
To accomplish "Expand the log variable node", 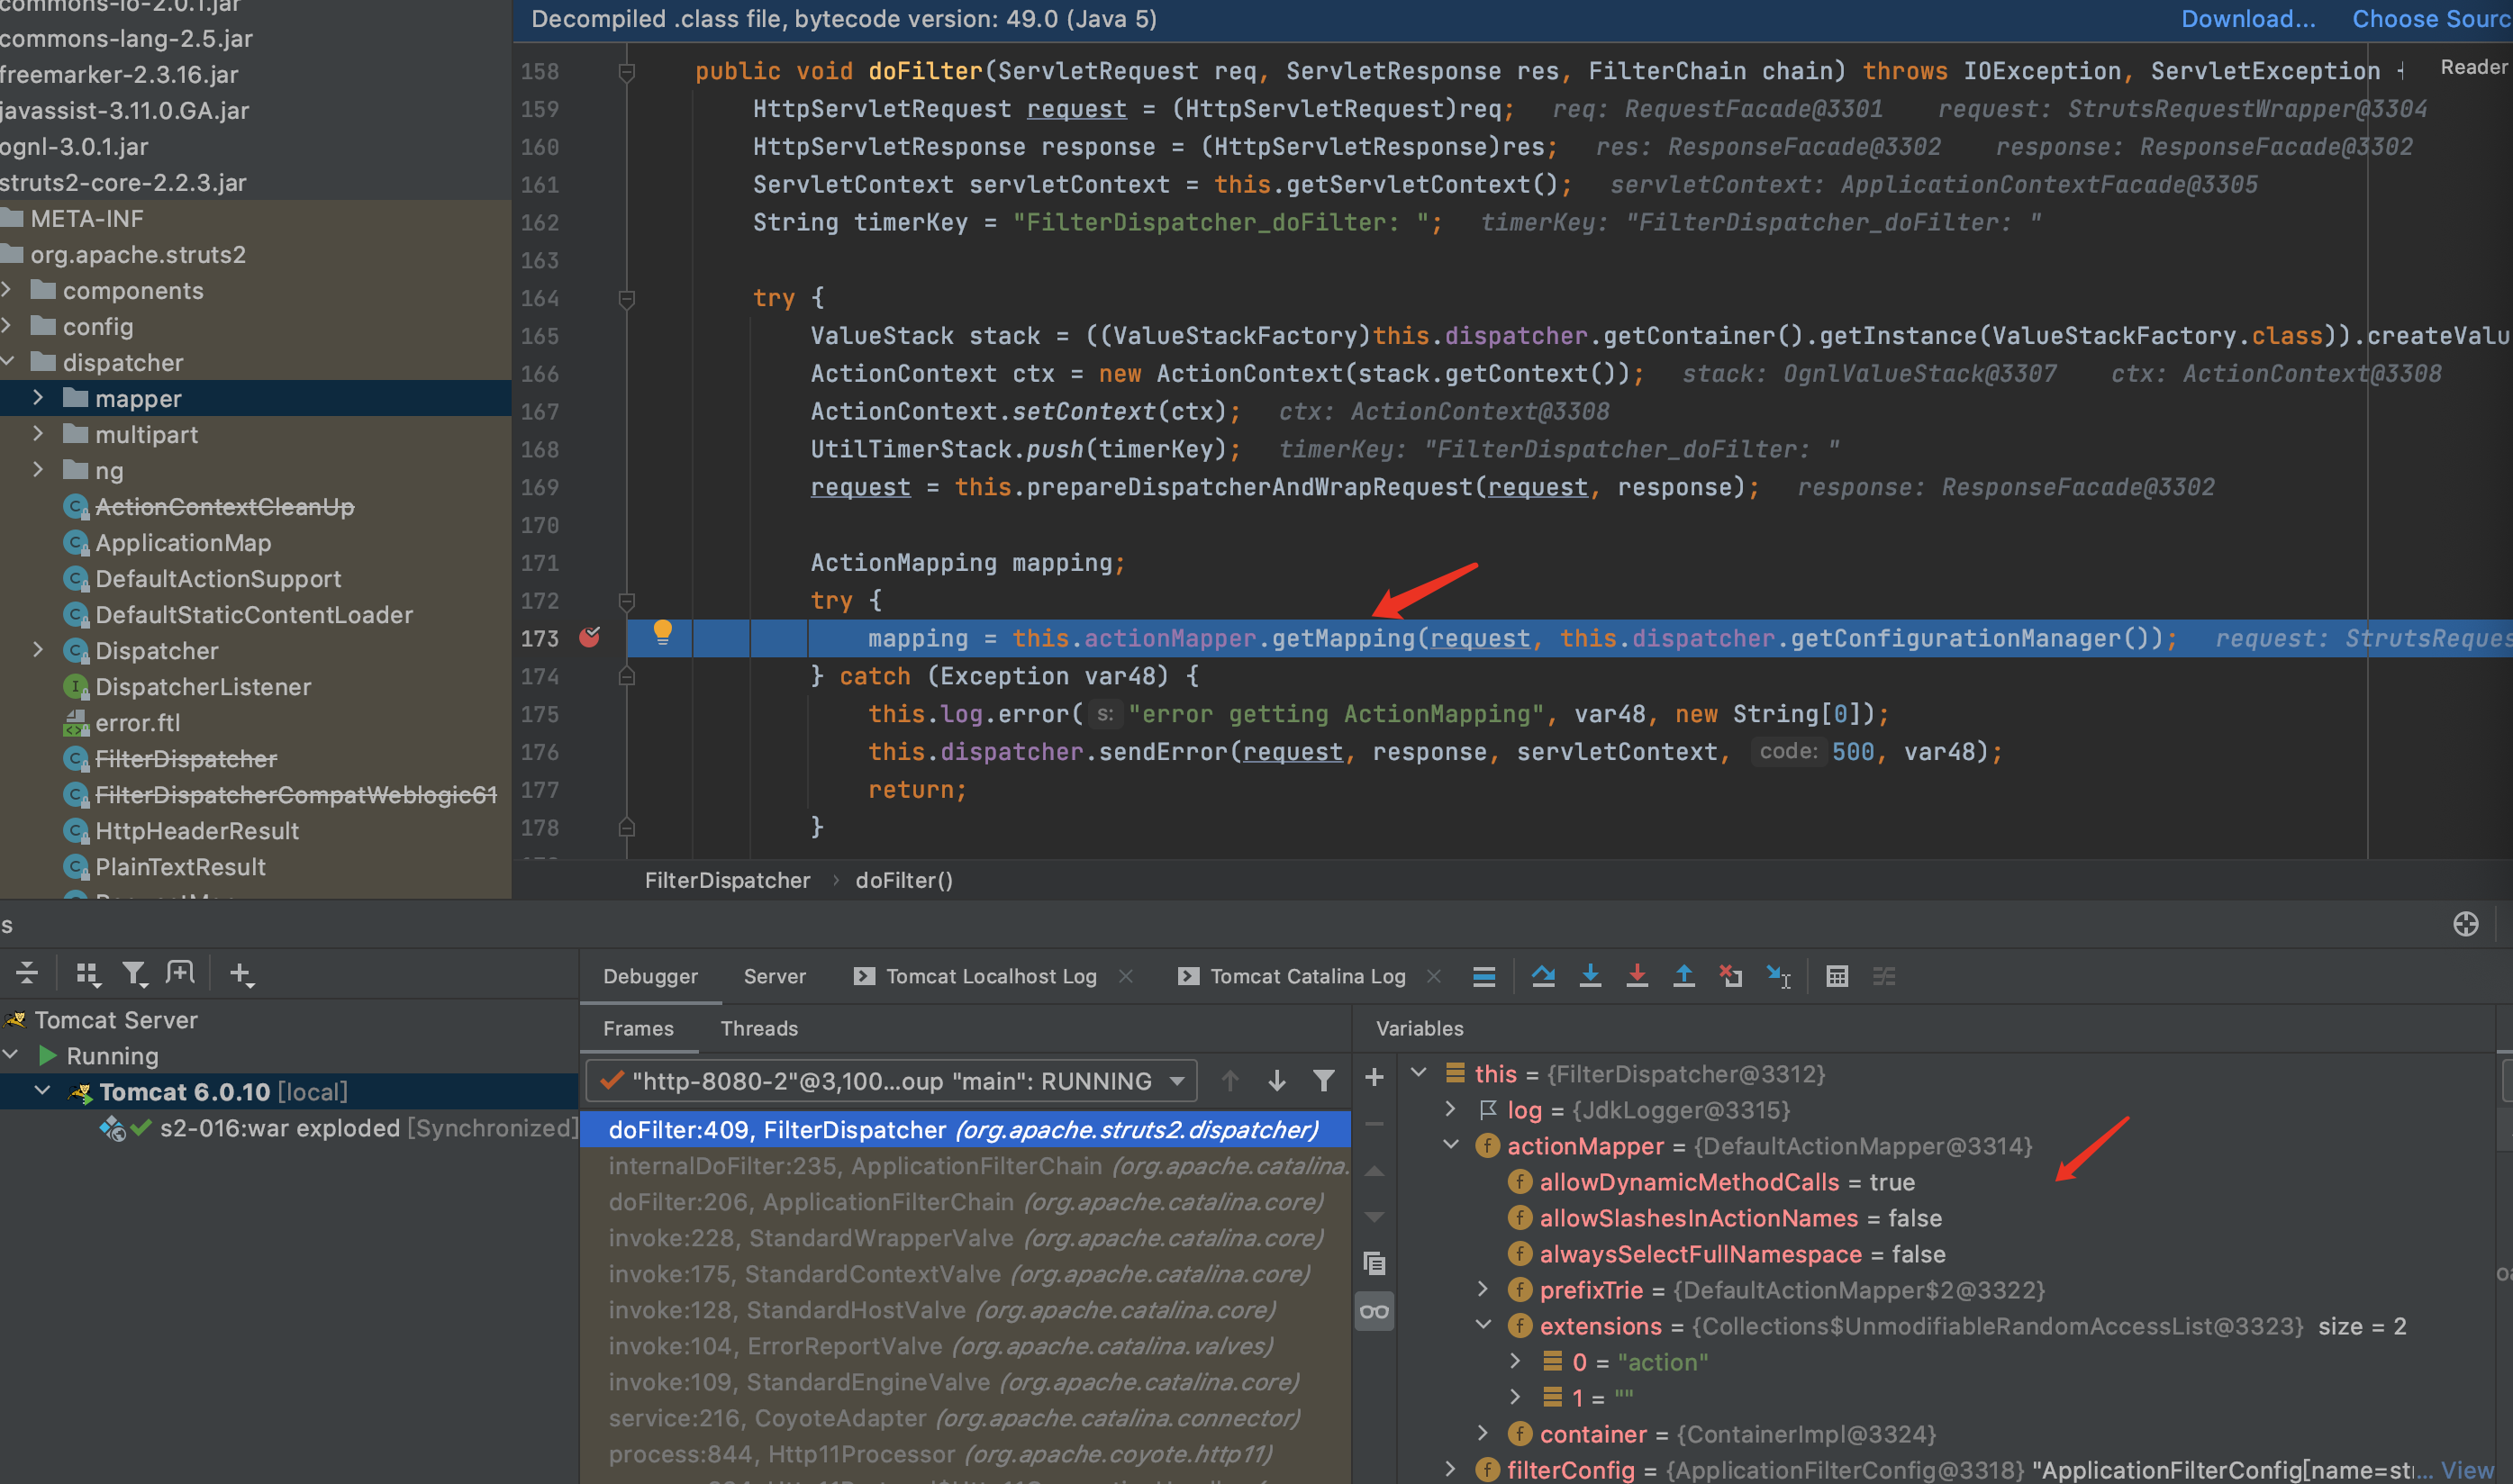I will (1451, 1109).
